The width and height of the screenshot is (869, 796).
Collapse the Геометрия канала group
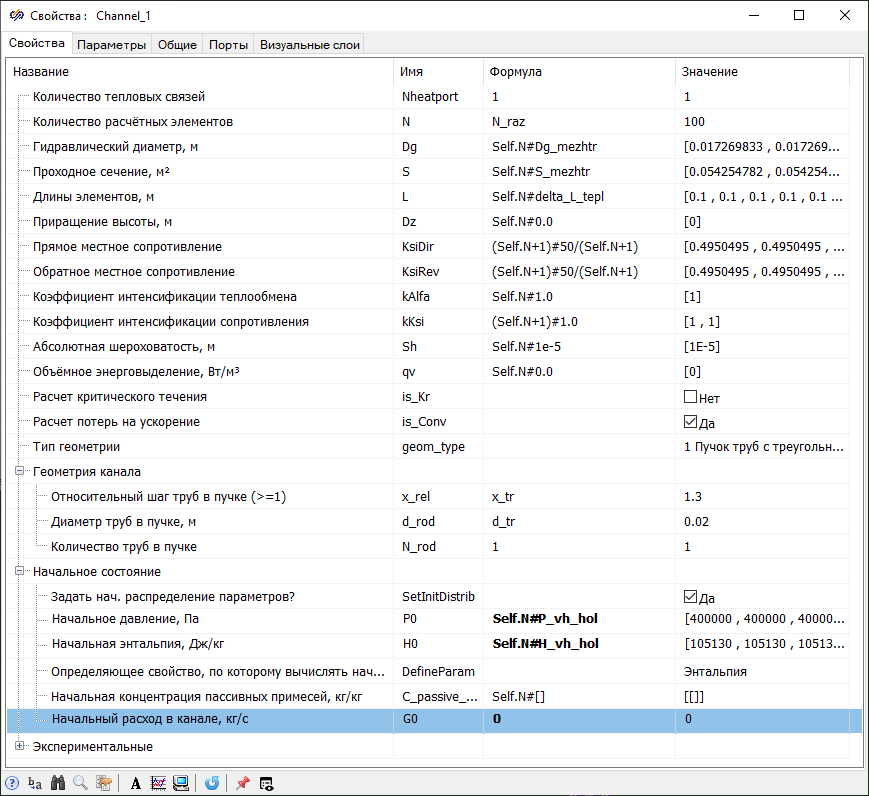coord(19,472)
